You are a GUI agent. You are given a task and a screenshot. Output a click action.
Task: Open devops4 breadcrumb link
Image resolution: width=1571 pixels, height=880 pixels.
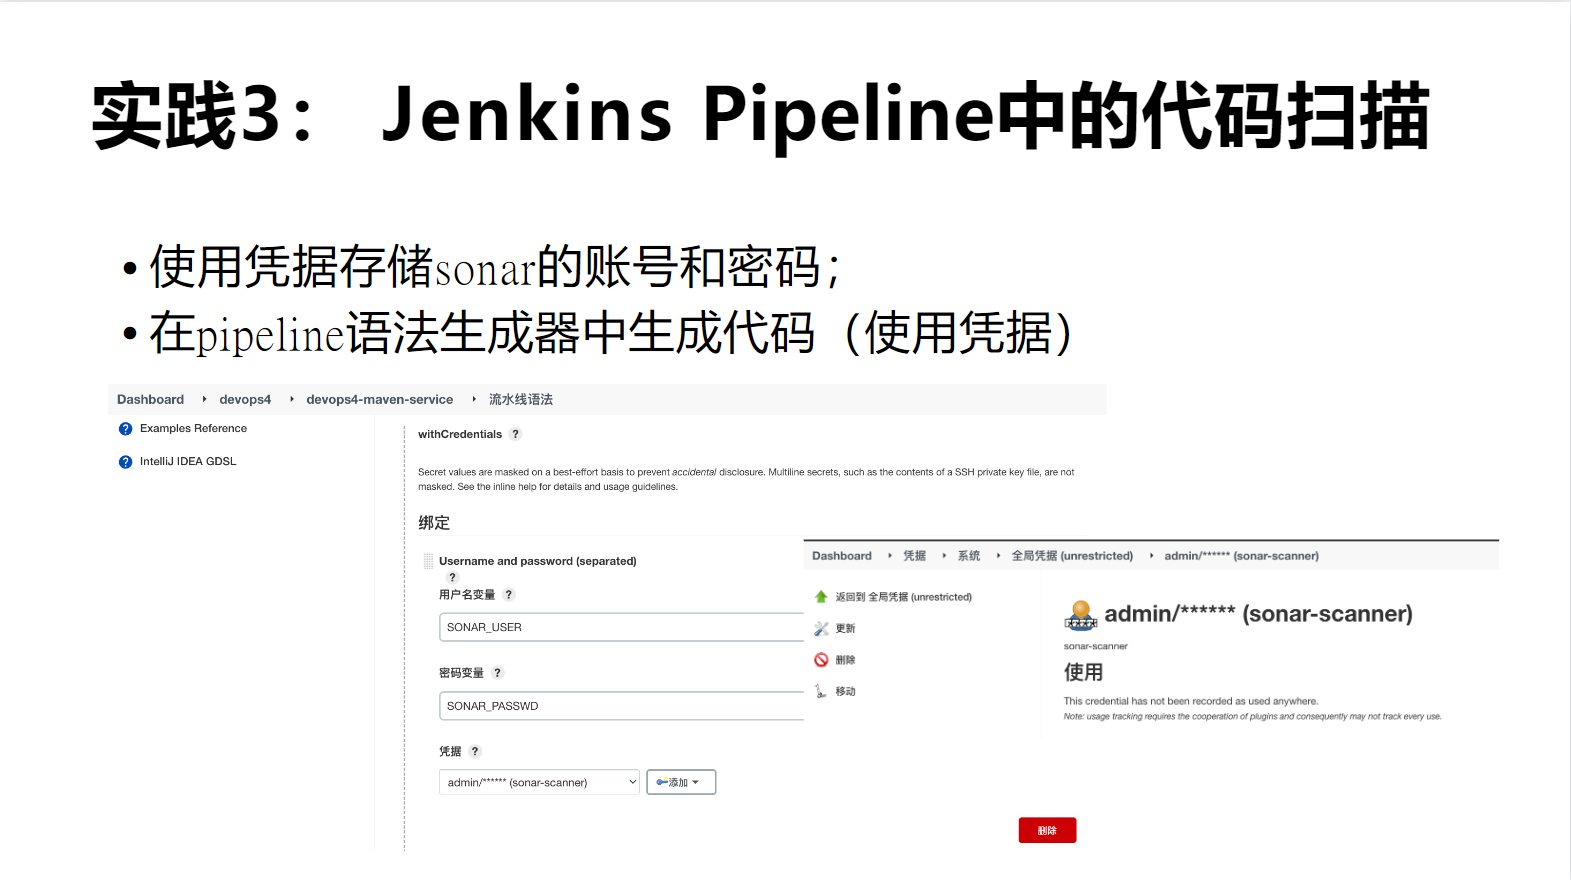245,399
